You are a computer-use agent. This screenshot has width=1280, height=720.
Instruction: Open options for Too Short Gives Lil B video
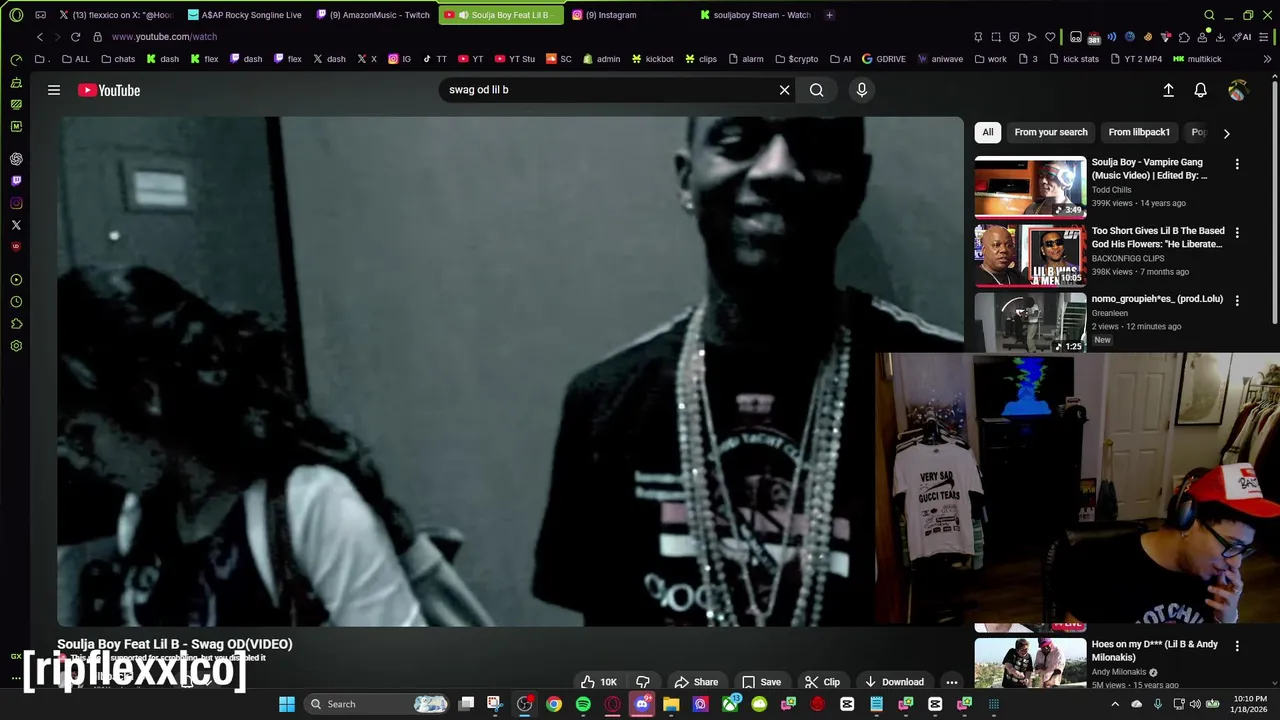point(1237,233)
